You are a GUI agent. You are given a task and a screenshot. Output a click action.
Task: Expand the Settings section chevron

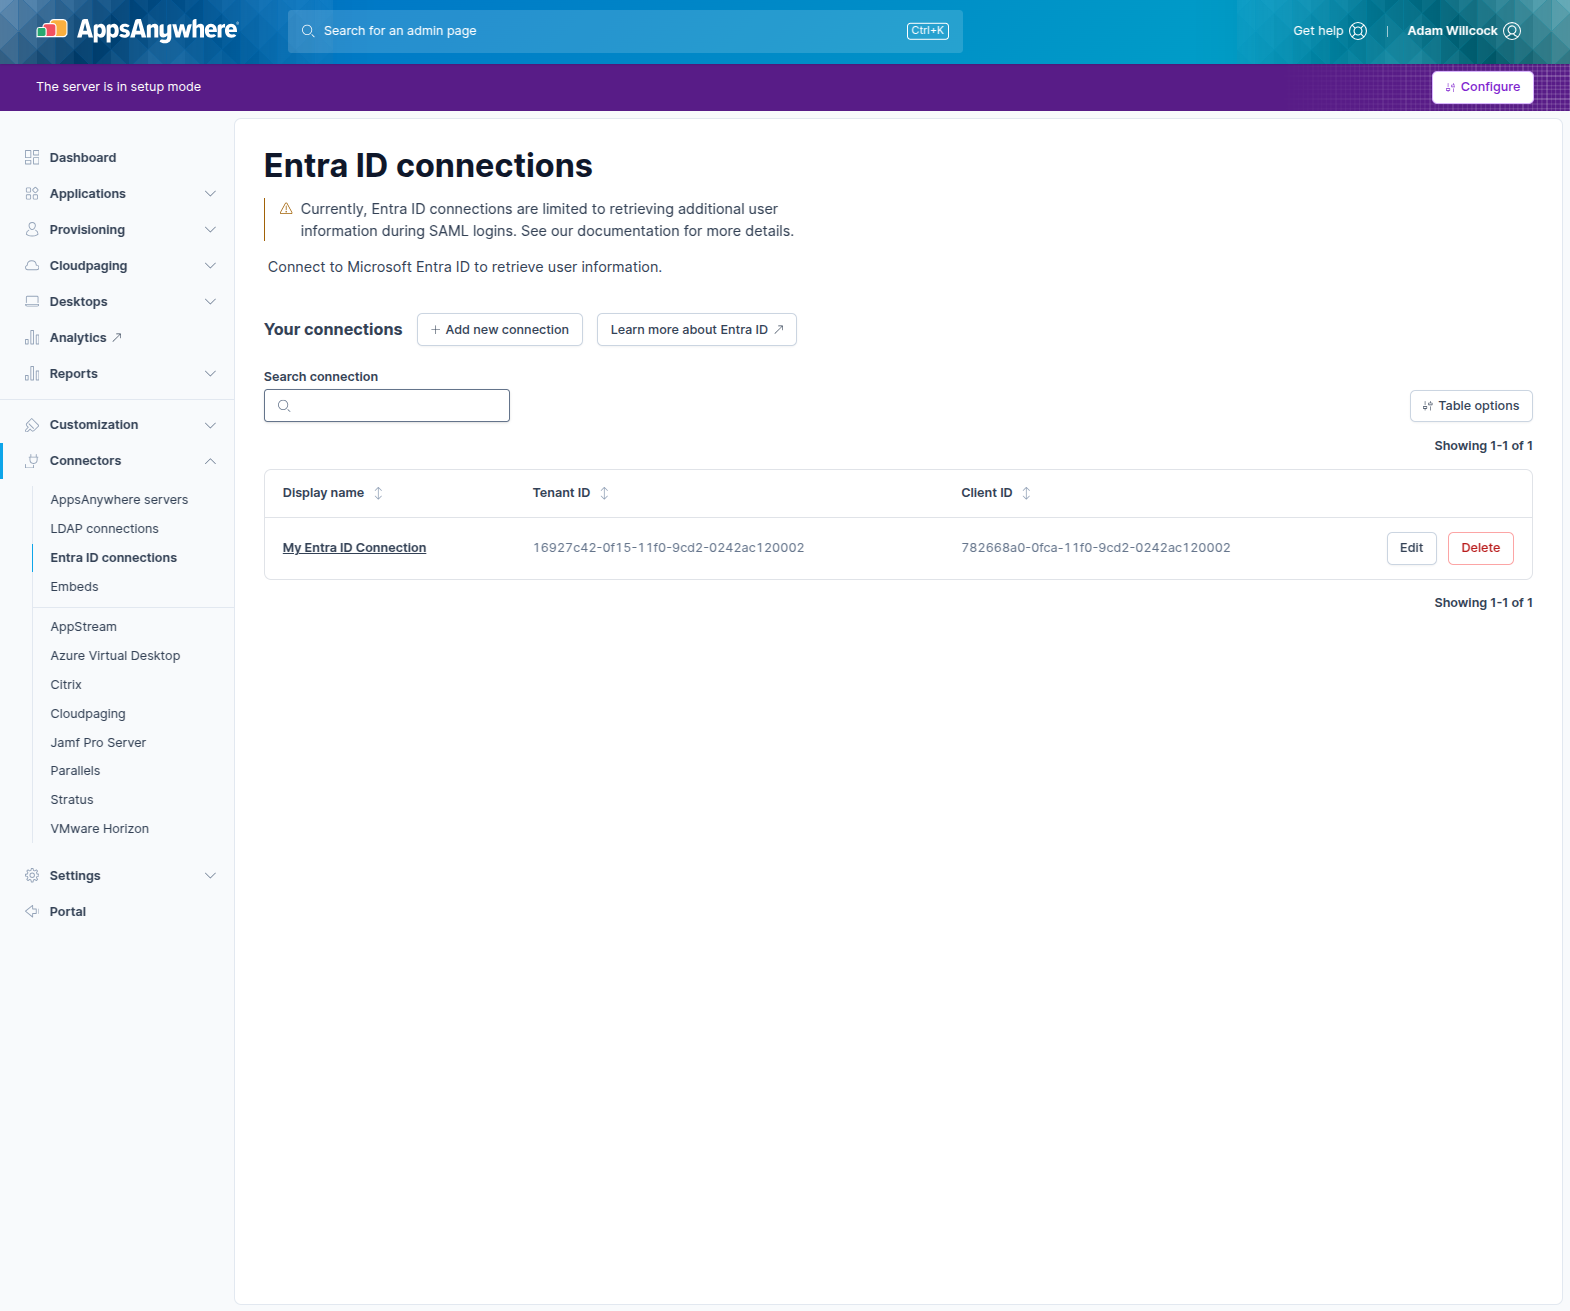[x=210, y=876]
